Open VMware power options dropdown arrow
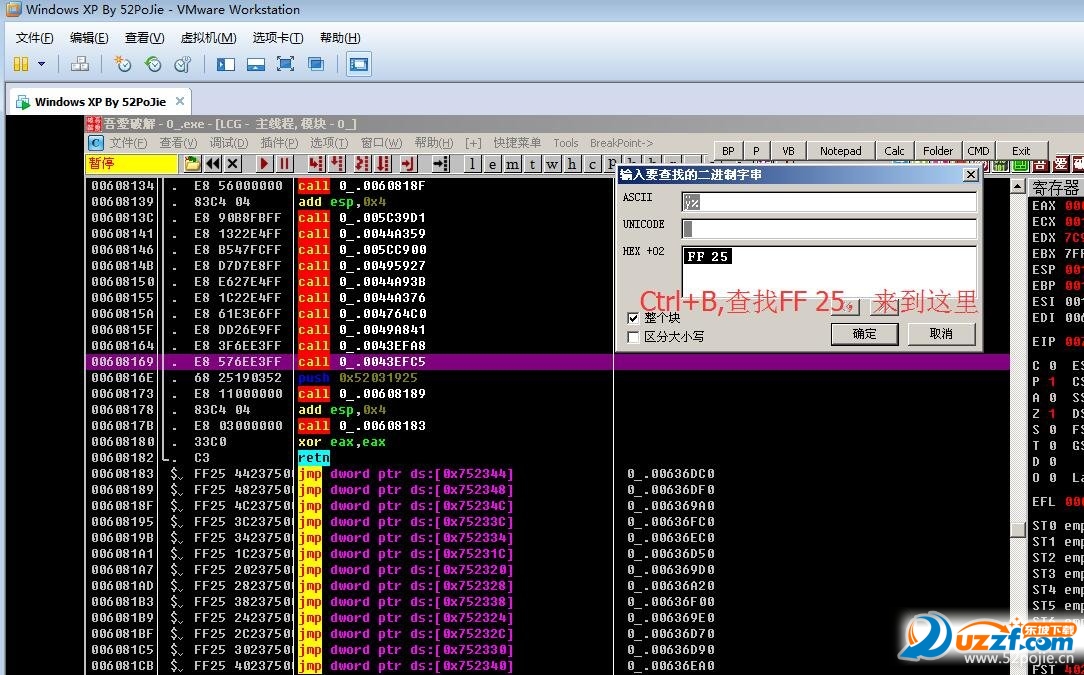The width and height of the screenshot is (1084, 675). [41, 64]
